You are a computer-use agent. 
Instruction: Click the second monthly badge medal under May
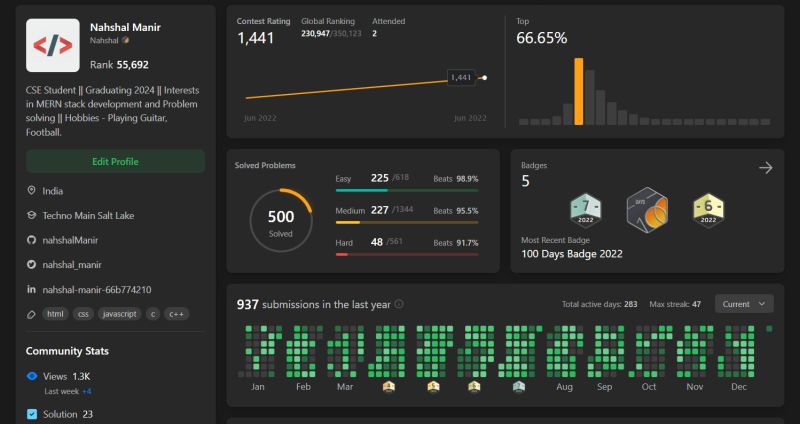(433, 387)
